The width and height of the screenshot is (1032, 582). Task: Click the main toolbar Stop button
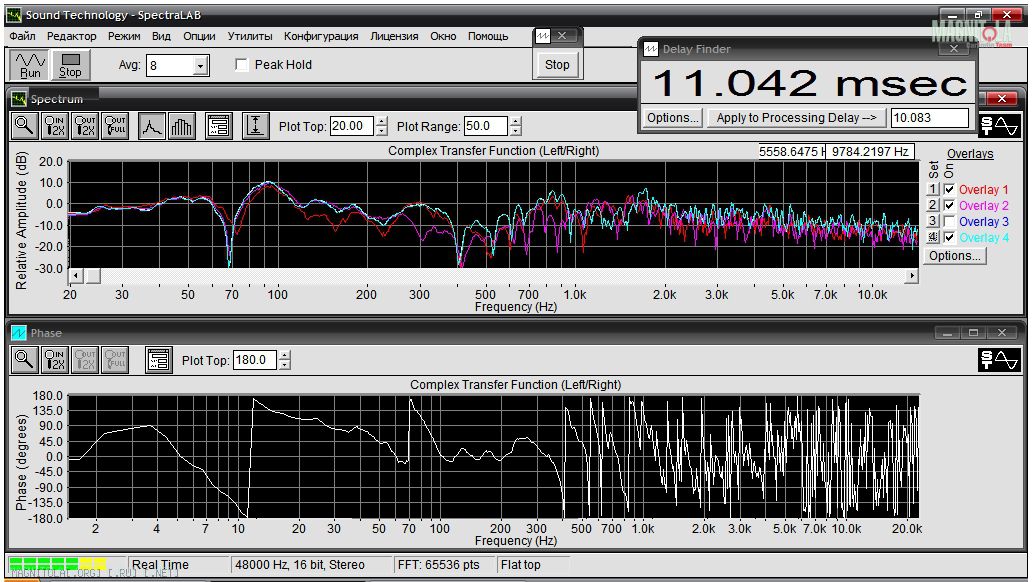pyautogui.click(x=70, y=65)
